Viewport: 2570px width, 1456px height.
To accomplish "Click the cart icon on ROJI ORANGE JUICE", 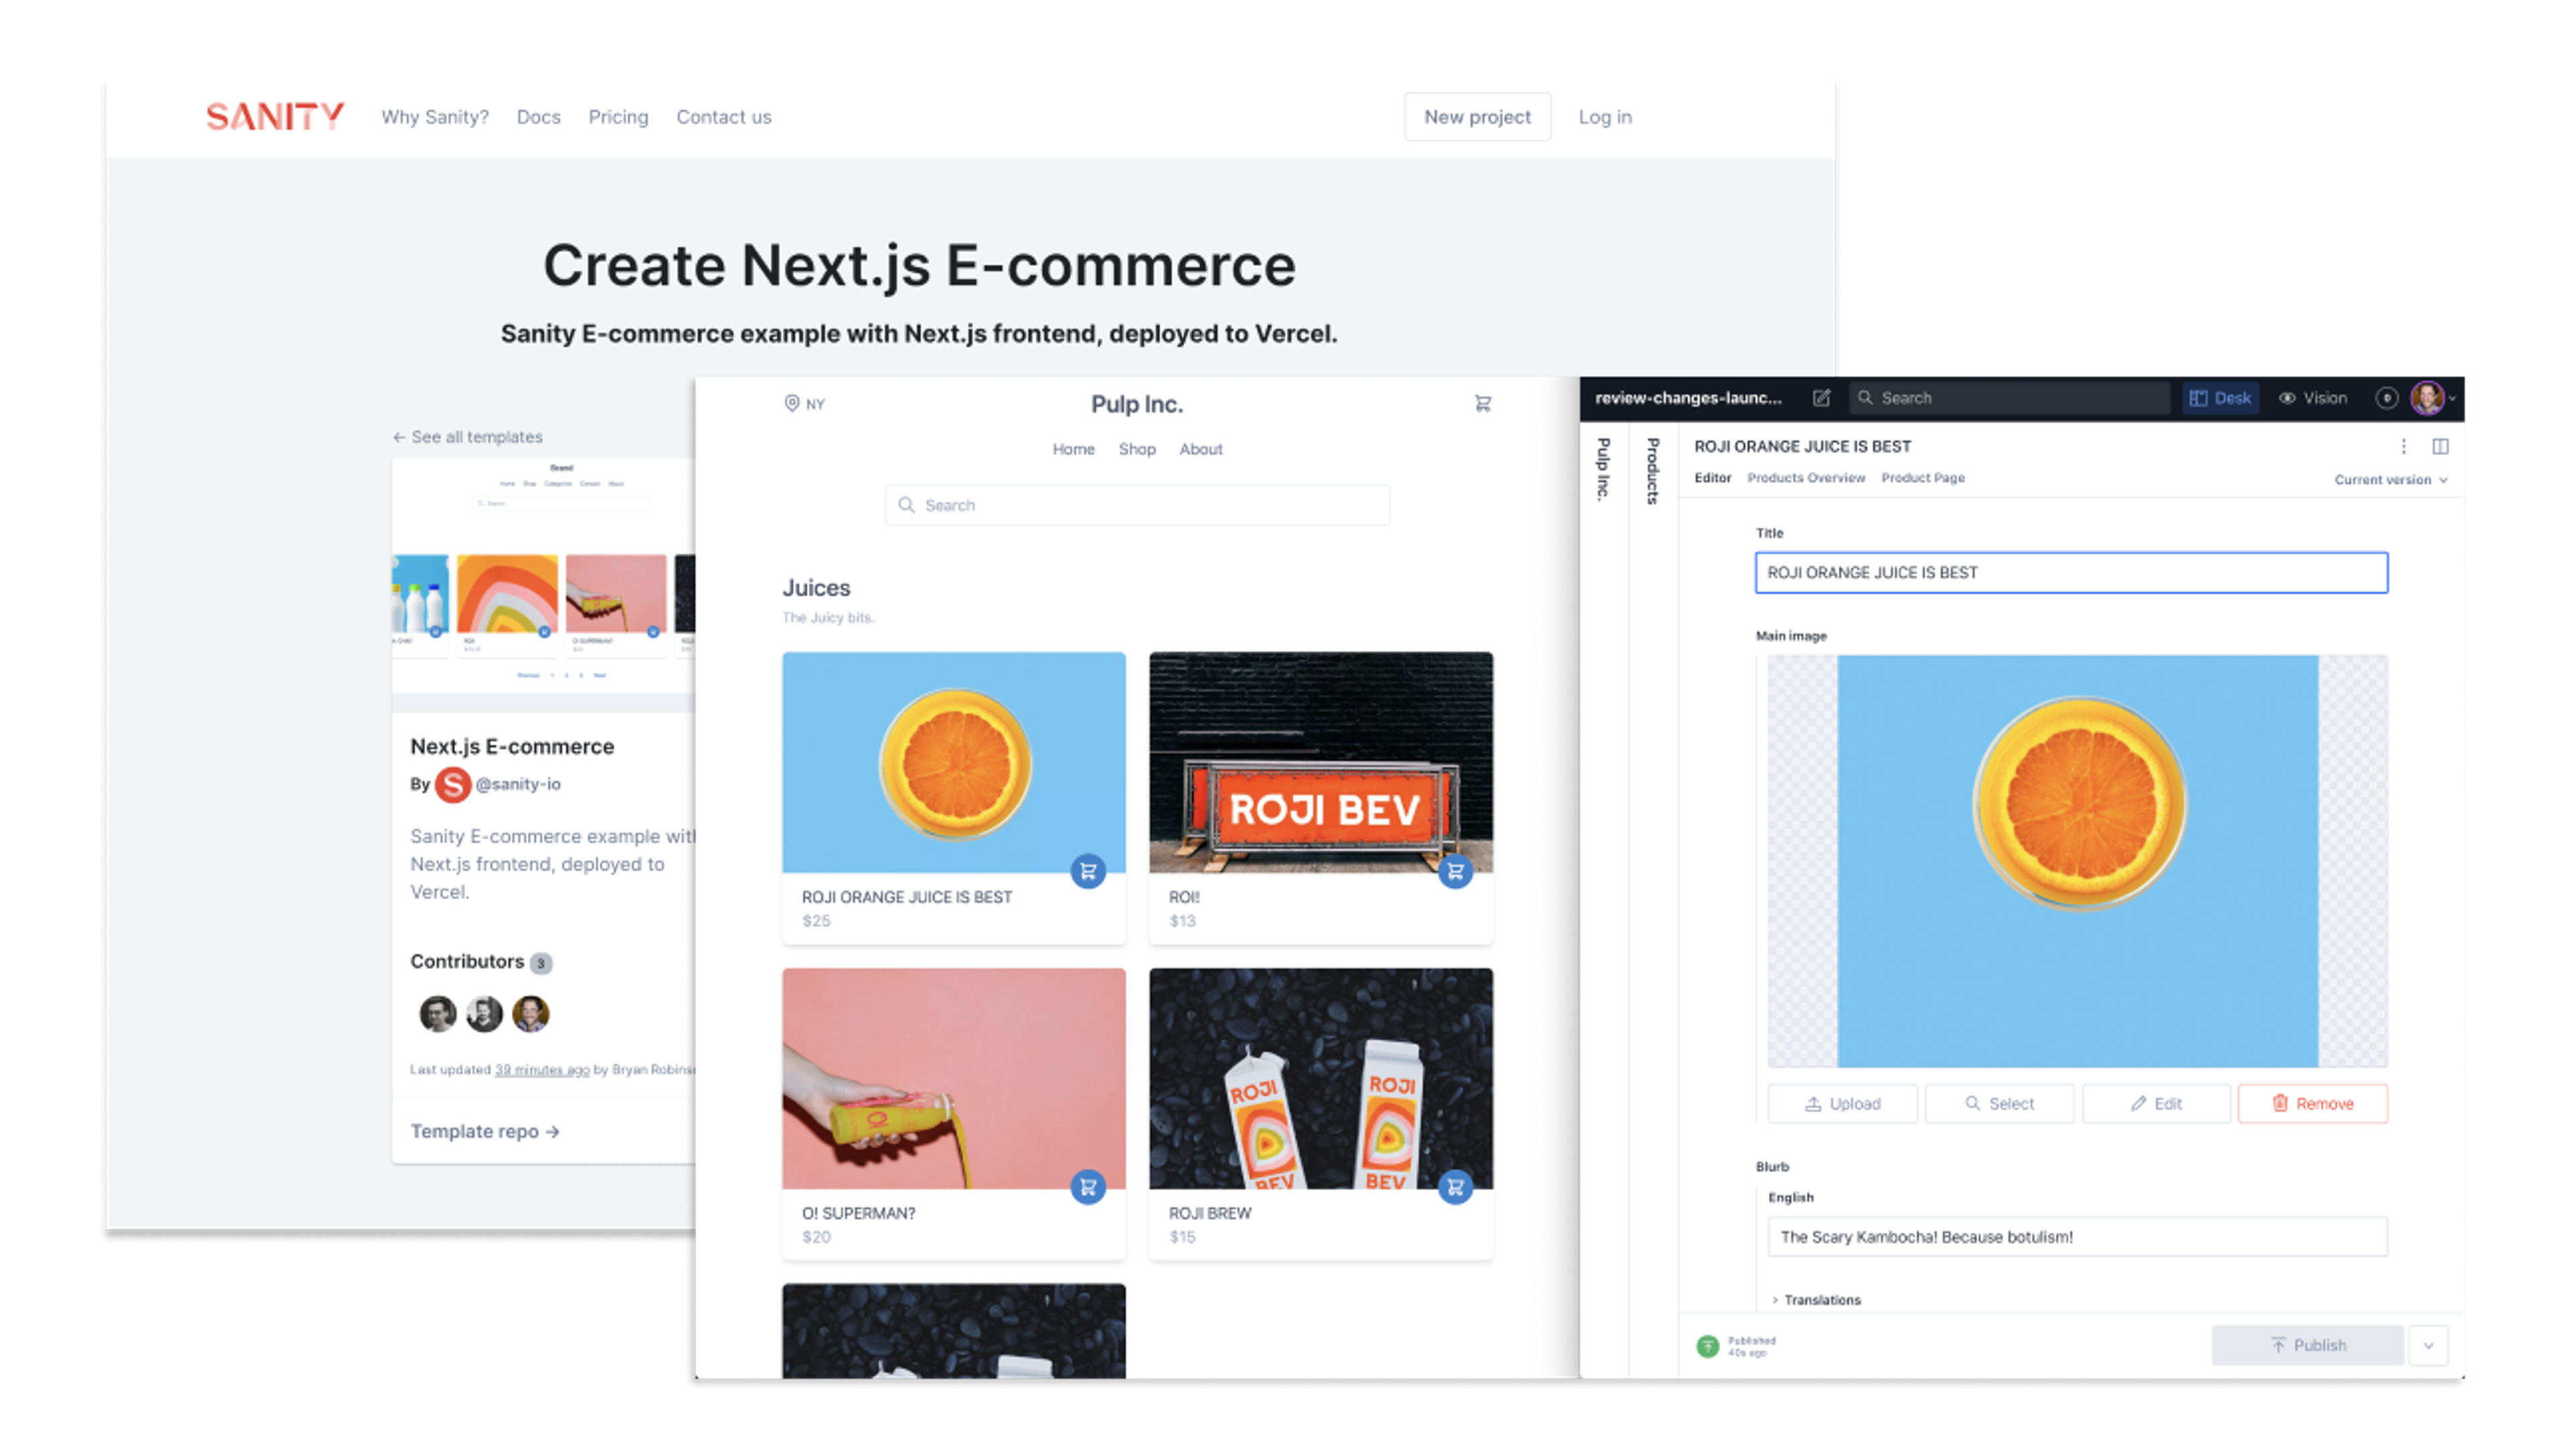I will (1089, 870).
